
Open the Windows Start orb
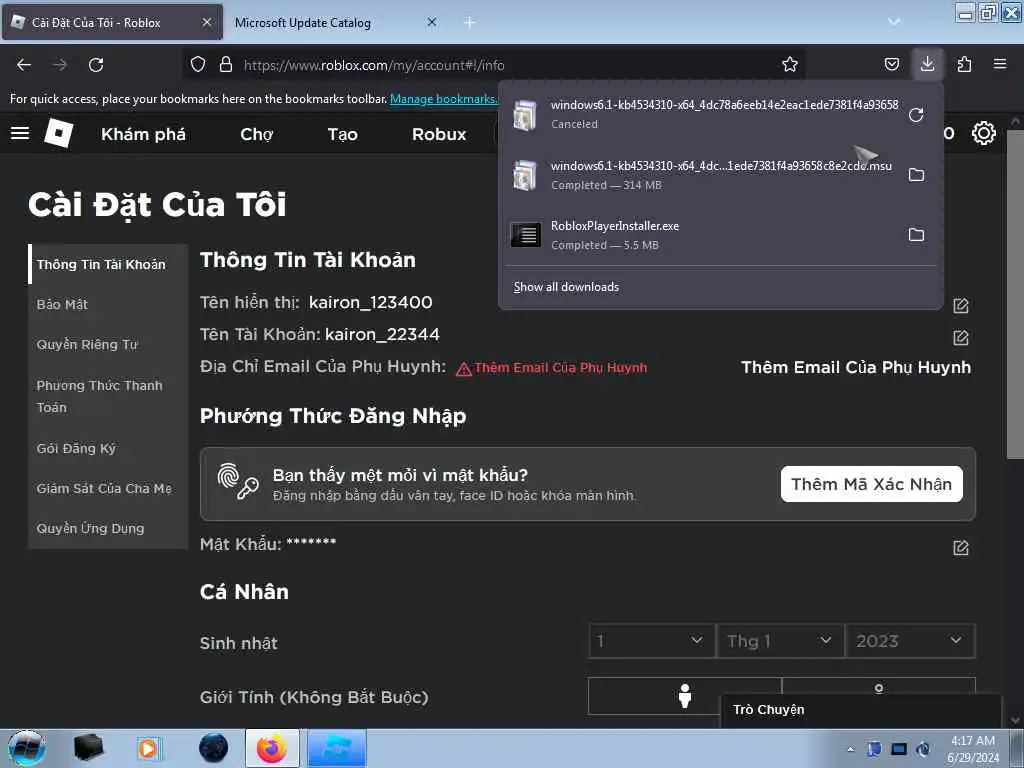[27, 748]
